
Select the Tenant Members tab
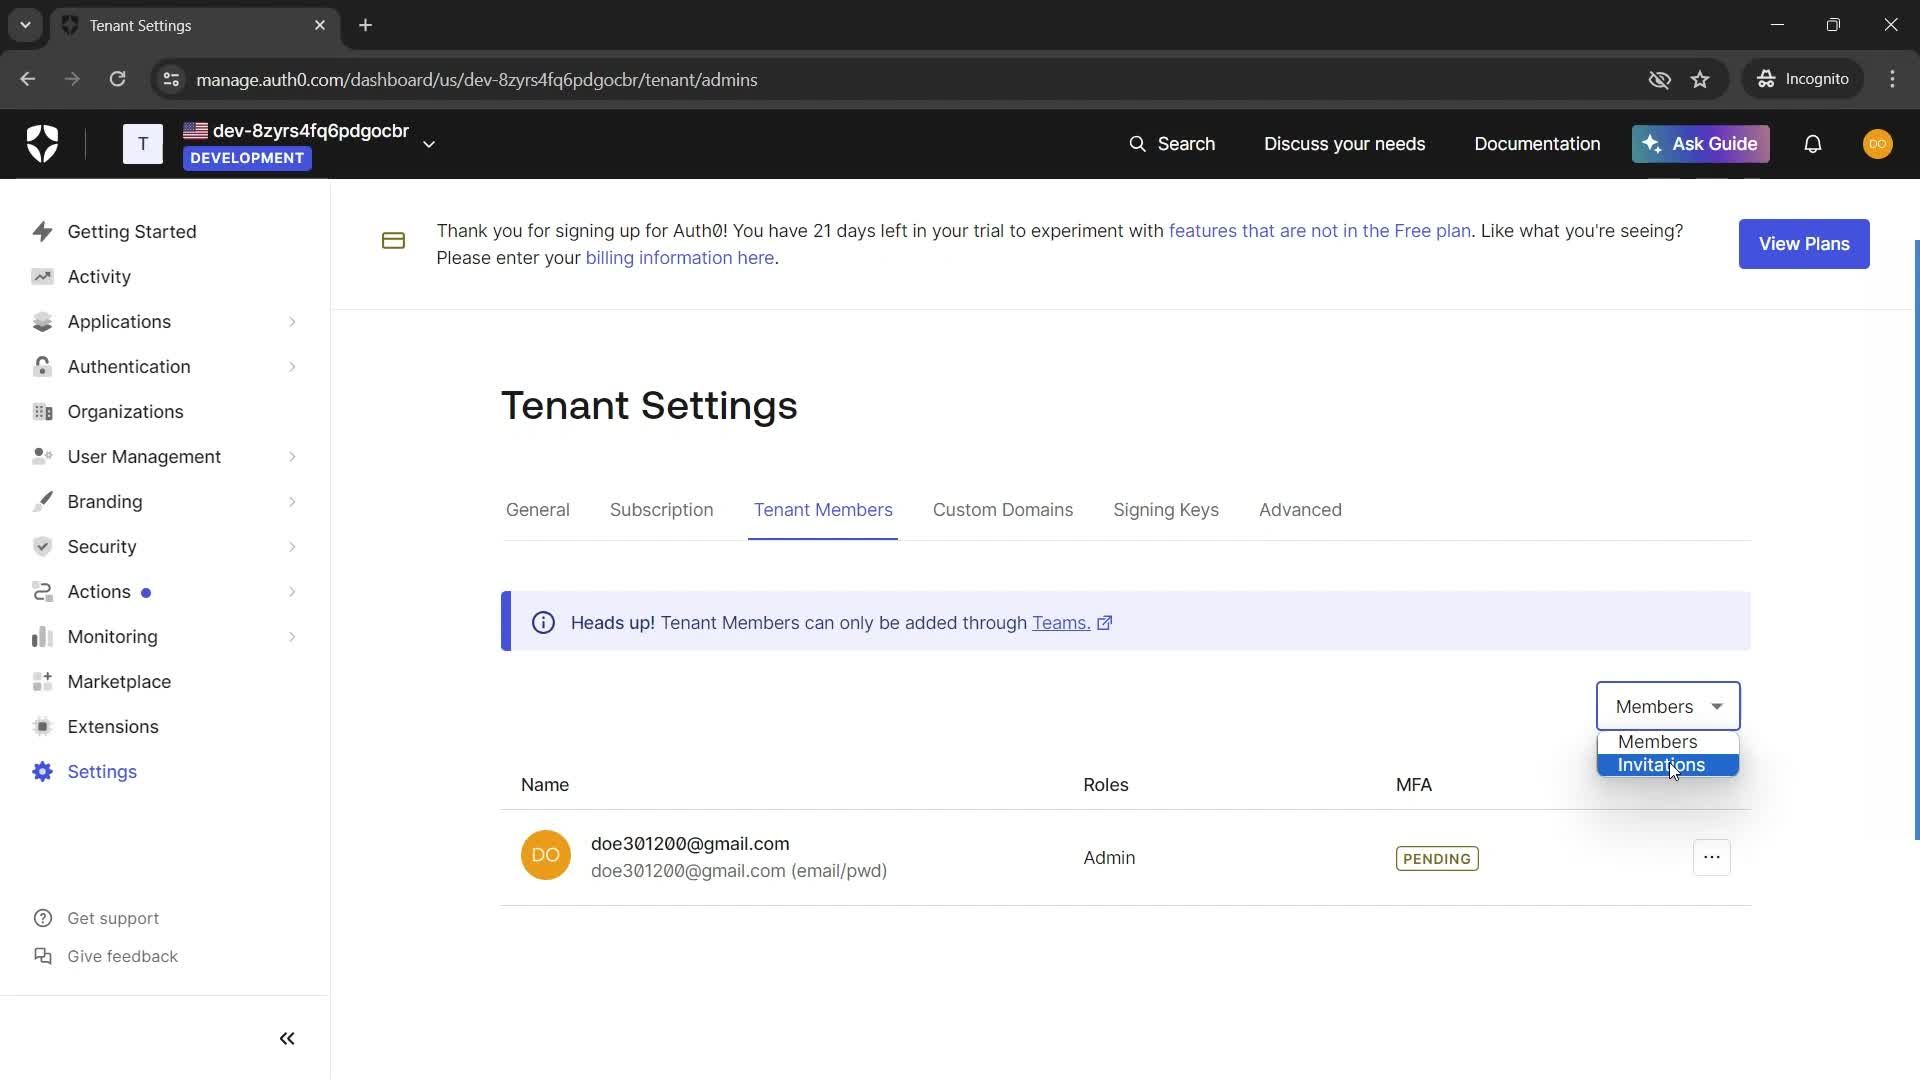(x=823, y=510)
